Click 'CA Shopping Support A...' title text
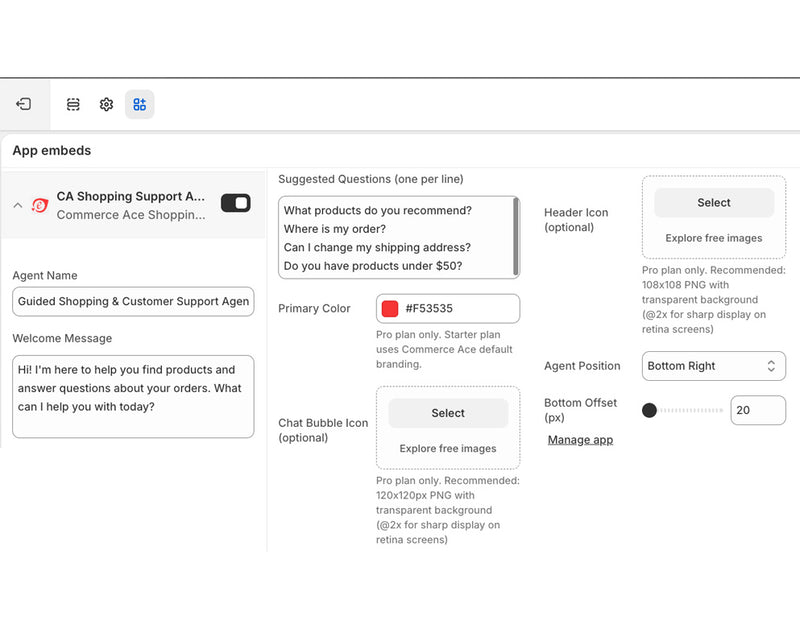The height and width of the screenshot is (637, 800). [x=131, y=196]
